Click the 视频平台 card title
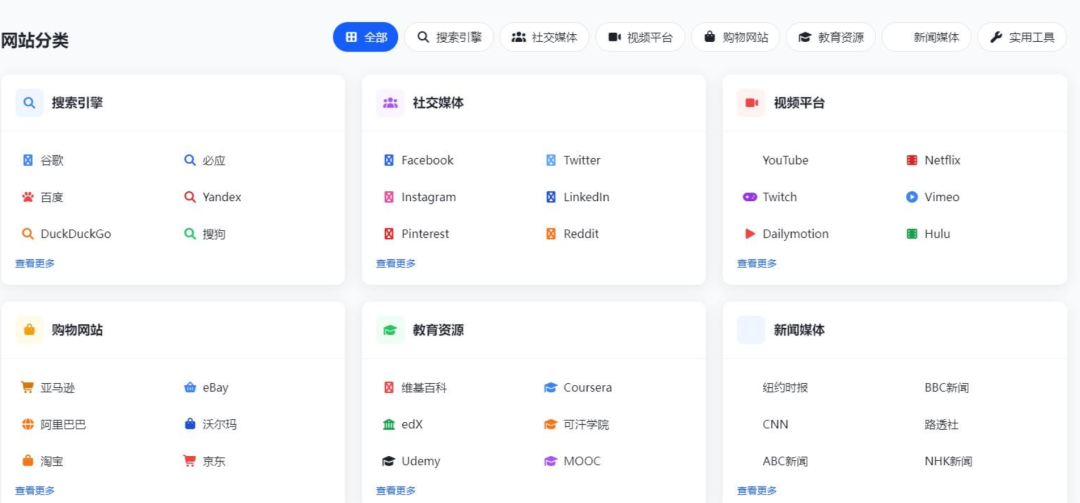The width and height of the screenshot is (1080, 503). coord(799,103)
